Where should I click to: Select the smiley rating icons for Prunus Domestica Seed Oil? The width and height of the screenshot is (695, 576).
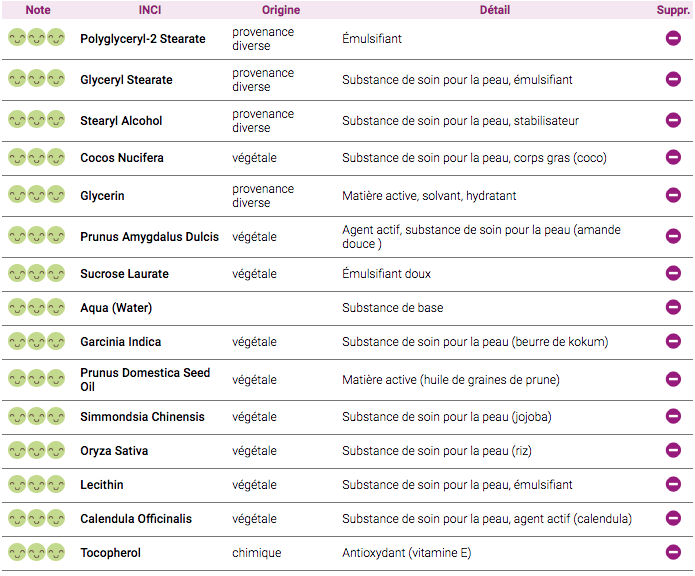(x=36, y=379)
